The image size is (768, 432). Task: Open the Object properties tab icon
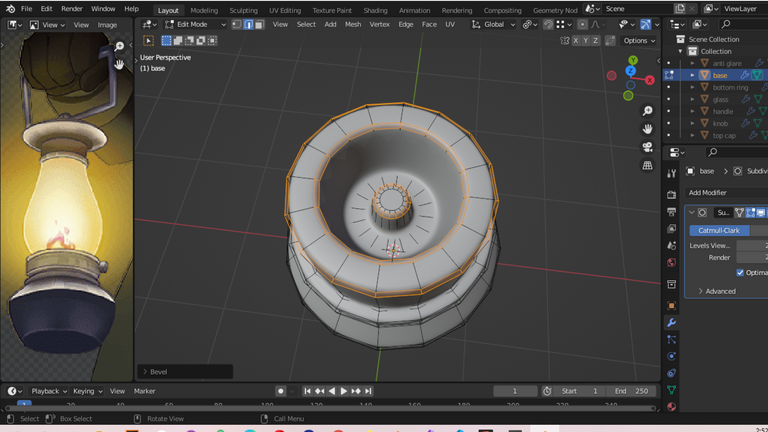point(672,306)
